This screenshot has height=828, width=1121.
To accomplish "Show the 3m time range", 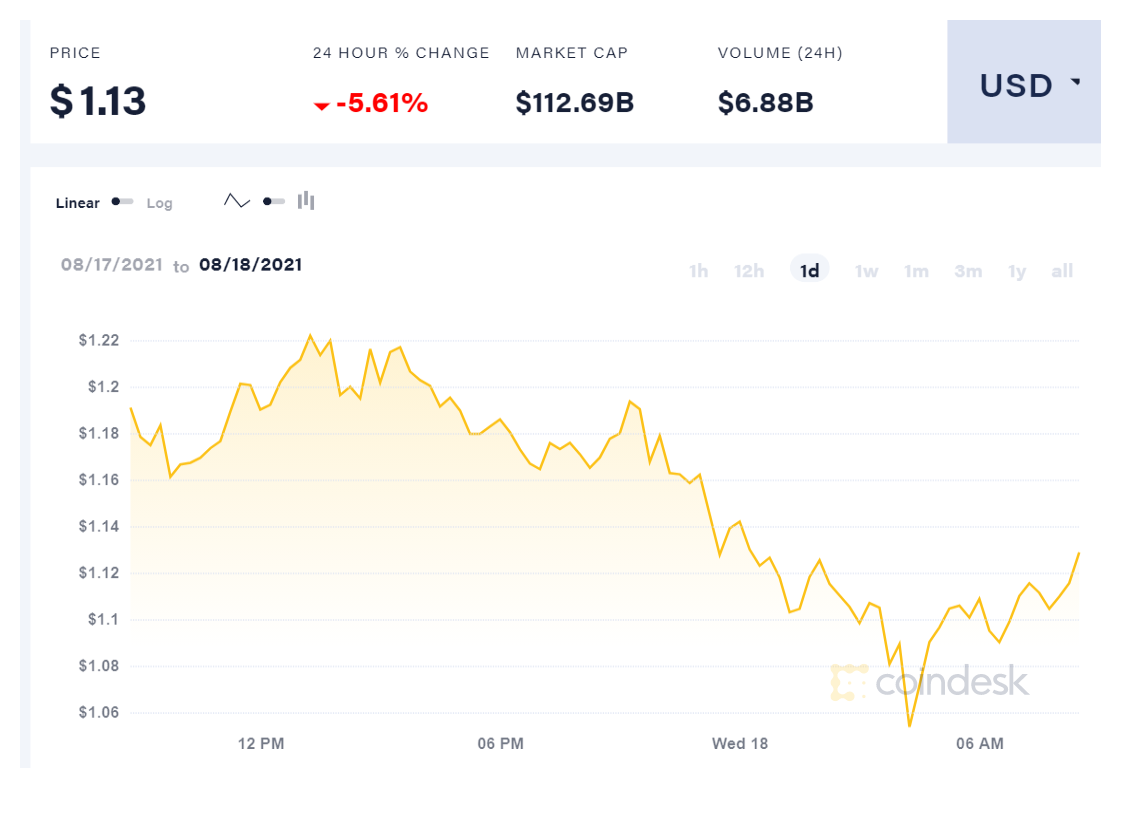I will pos(967,271).
